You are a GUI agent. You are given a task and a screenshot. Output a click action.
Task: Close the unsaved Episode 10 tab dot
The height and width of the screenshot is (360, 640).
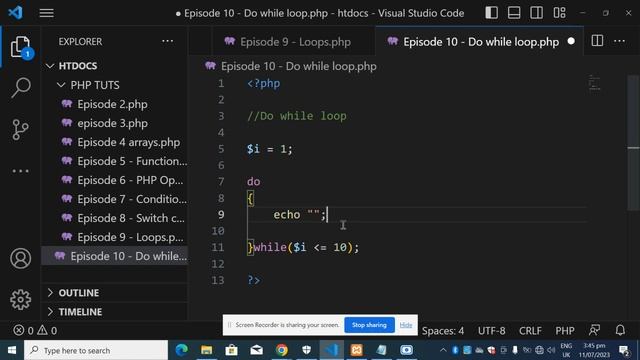pyautogui.click(x=571, y=41)
